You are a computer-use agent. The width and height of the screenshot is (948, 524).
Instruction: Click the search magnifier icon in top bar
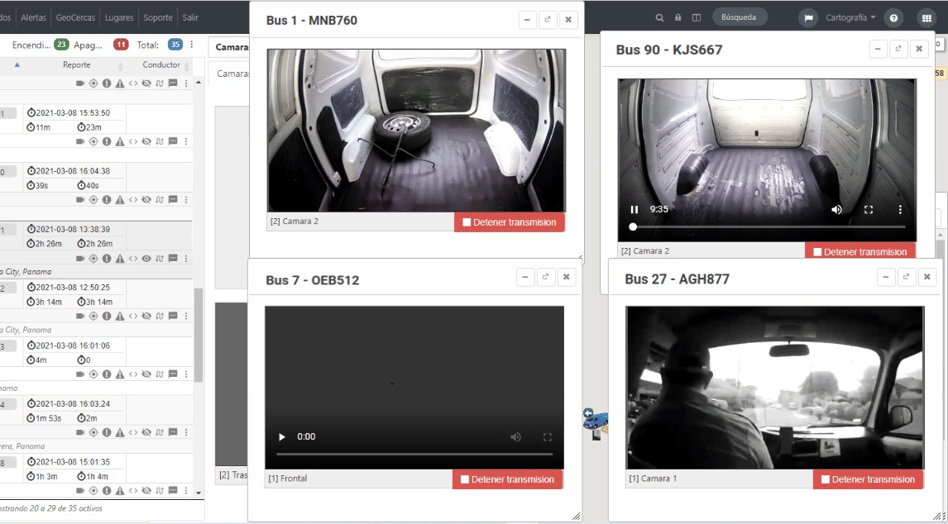click(x=660, y=18)
